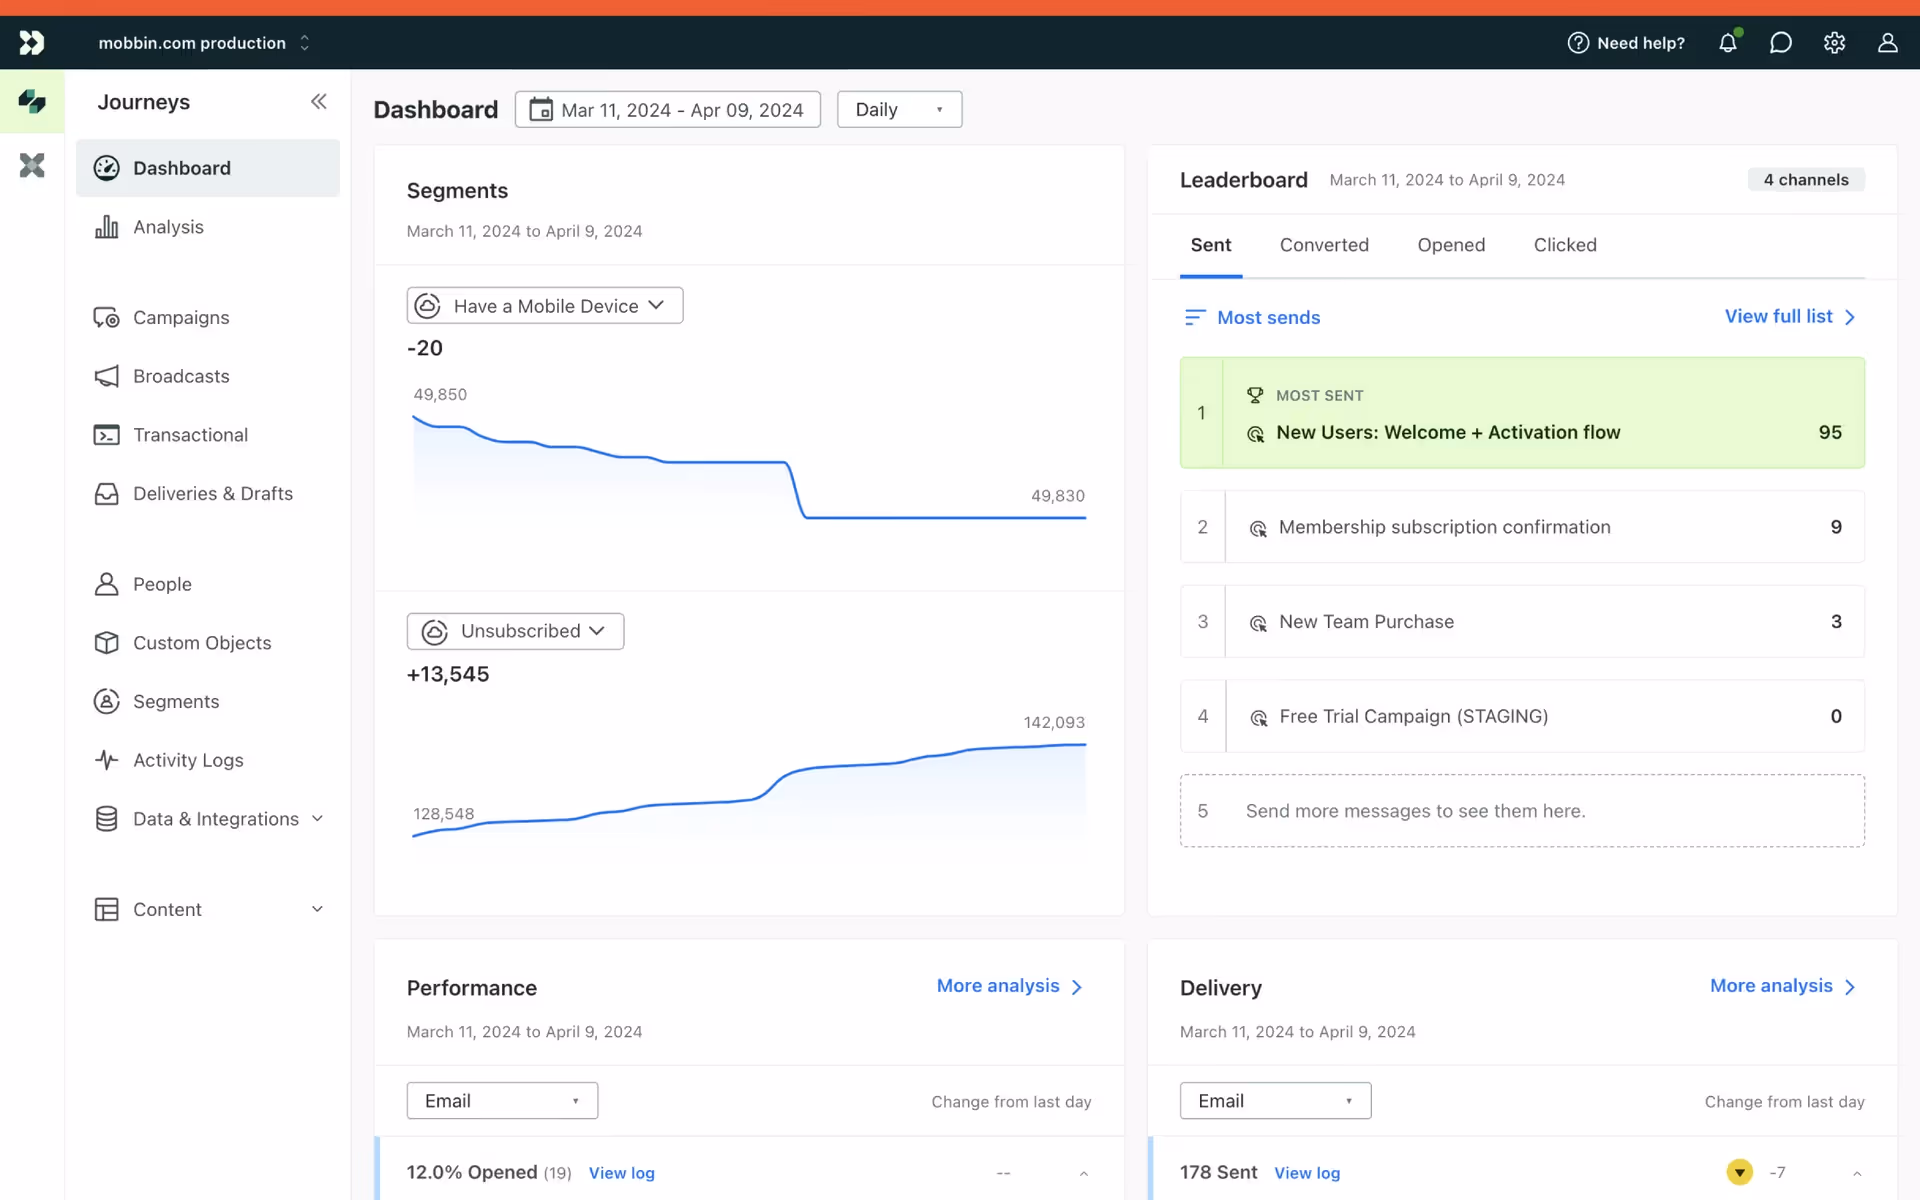Open Campaigns in the sidebar
Screen dimensions: 1920x1200
coord(181,317)
